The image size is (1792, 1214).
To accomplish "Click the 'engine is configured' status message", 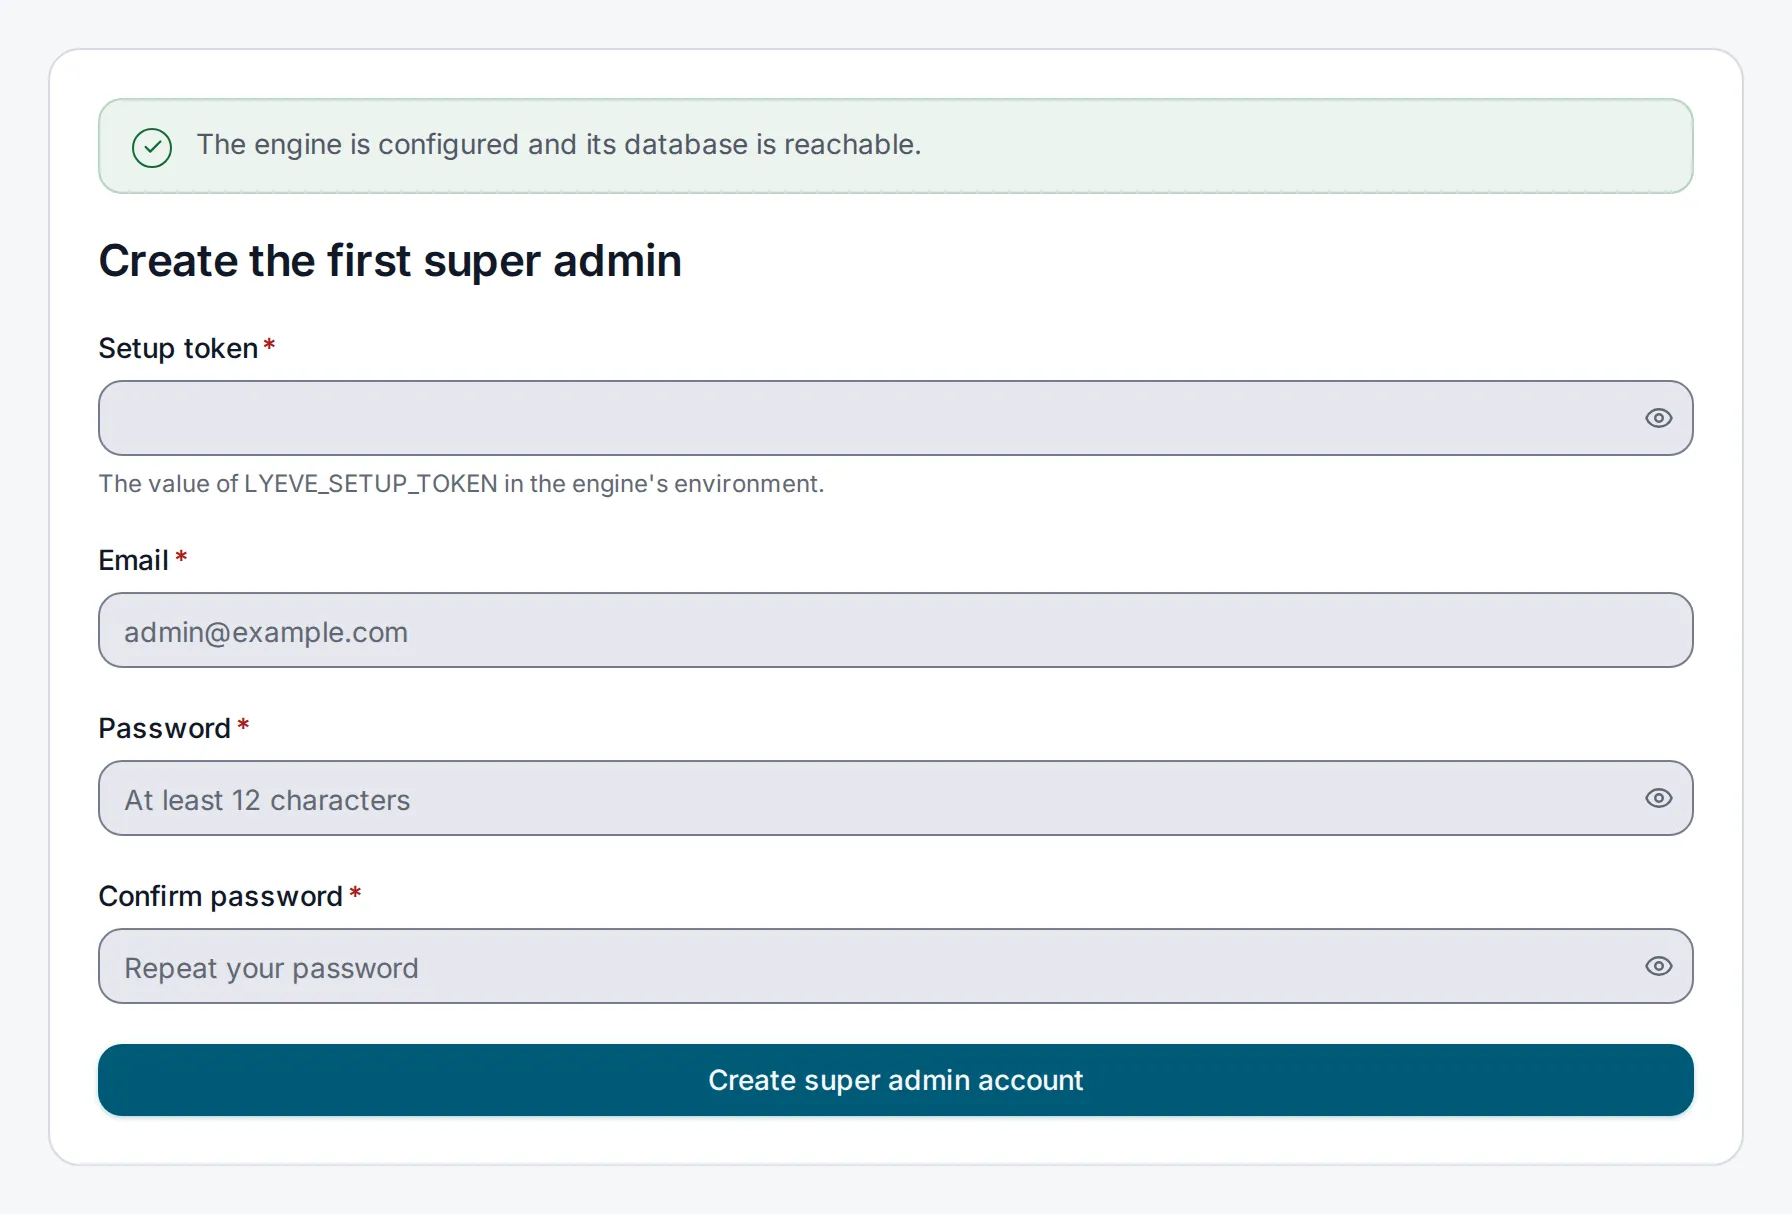I will (x=558, y=145).
